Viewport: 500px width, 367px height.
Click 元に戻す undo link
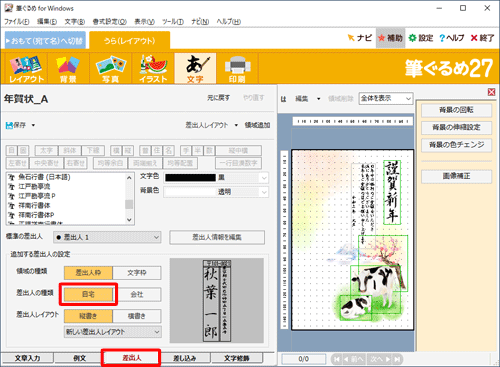(219, 98)
